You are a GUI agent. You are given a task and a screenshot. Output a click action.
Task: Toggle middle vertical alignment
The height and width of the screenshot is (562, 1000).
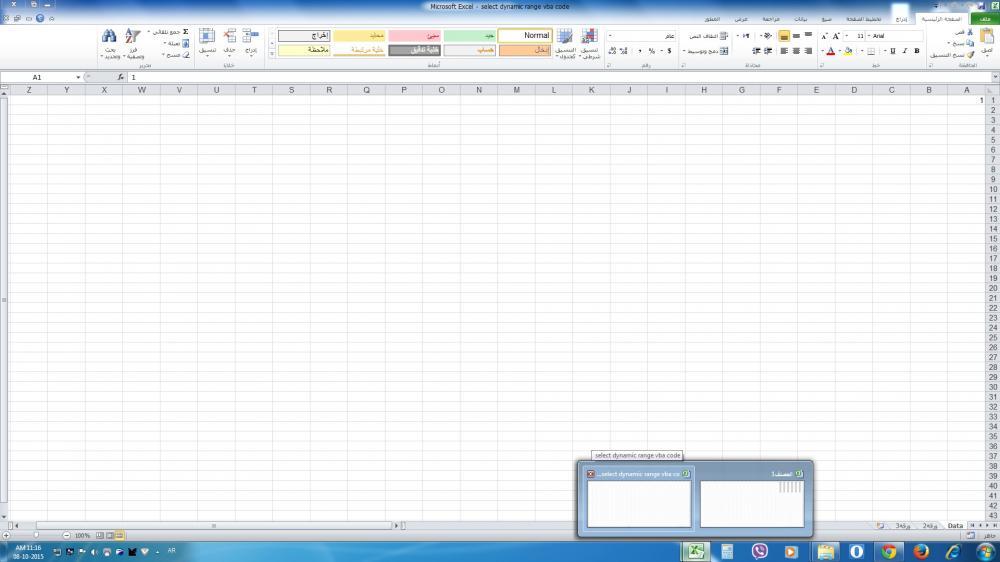796,36
